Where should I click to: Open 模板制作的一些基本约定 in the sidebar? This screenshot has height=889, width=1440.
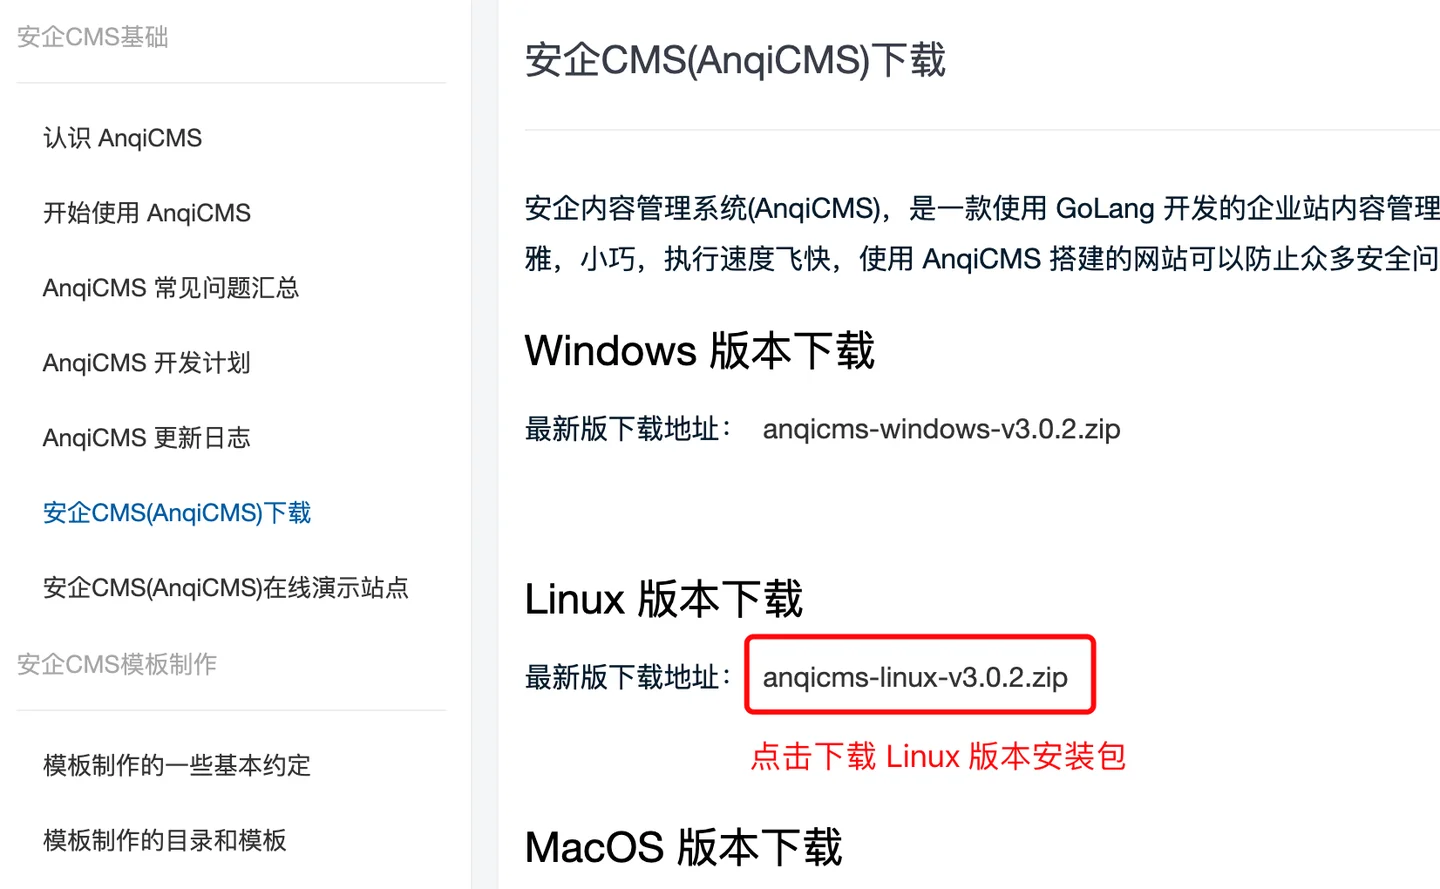coord(176,766)
